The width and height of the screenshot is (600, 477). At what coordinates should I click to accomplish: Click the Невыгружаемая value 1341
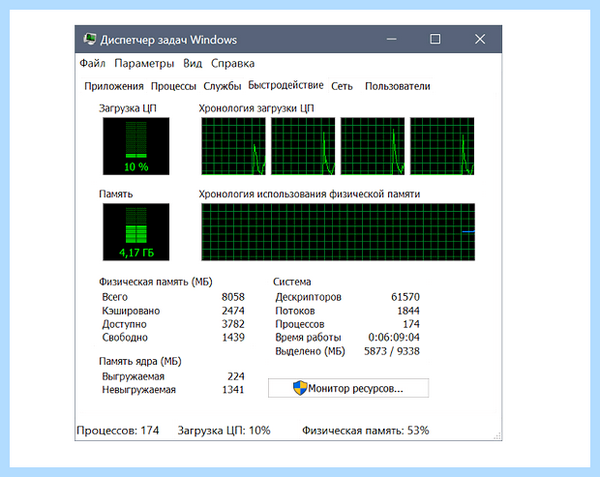[233, 390]
